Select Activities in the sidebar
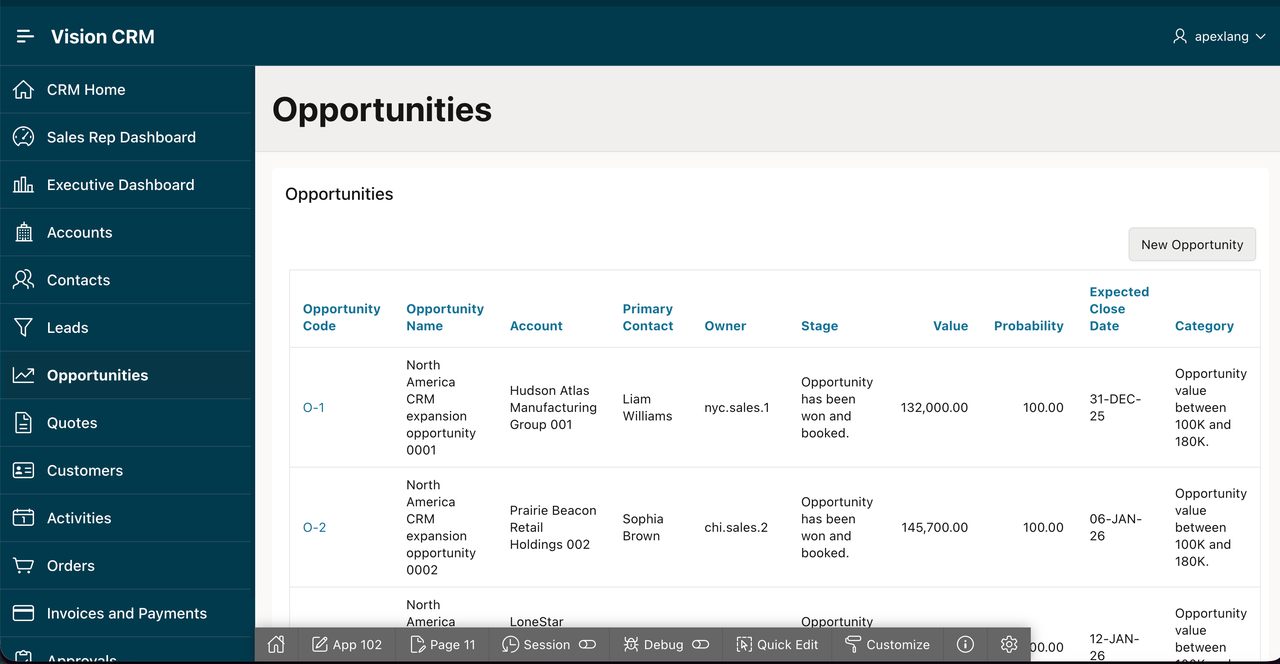This screenshot has height=664, width=1280. (x=127, y=518)
